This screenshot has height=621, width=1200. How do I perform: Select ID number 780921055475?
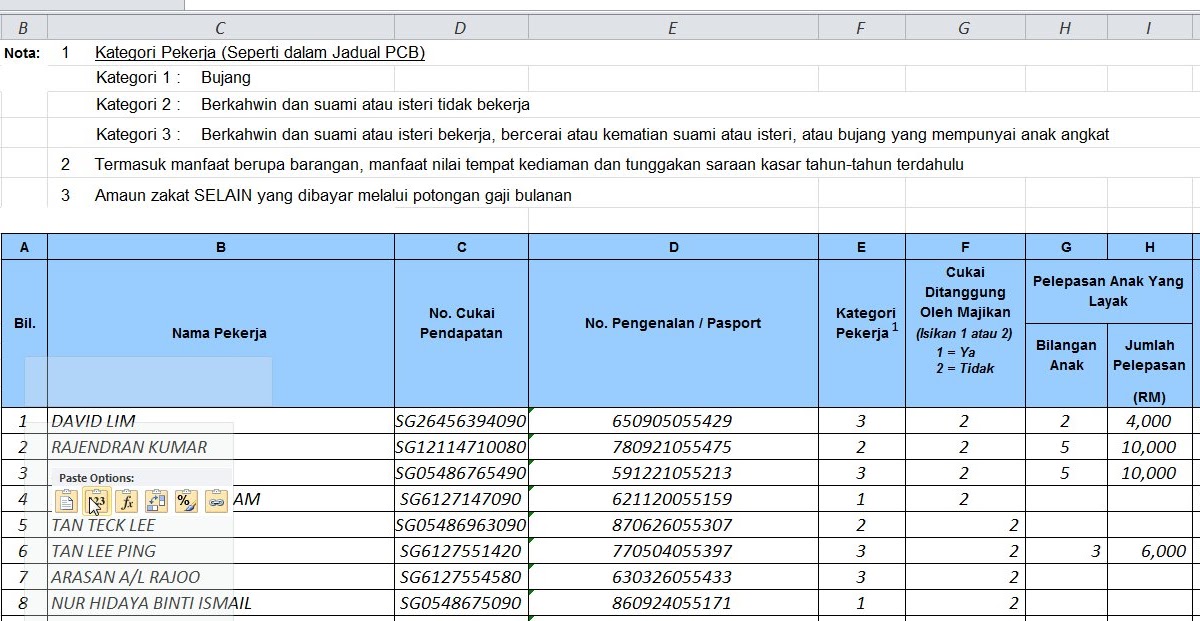(673, 447)
